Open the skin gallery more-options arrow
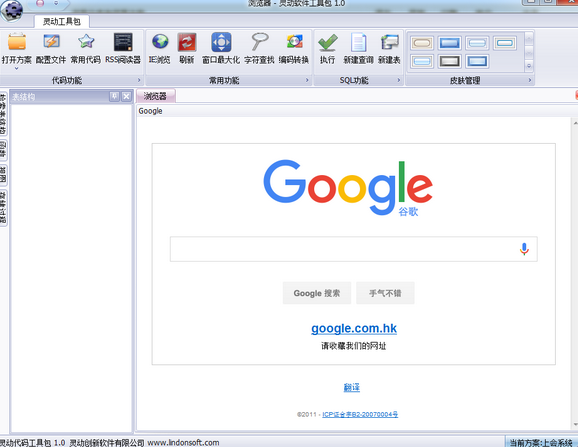This screenshot has height=447, width=578. pyautogui.click(x=529, y=66)
